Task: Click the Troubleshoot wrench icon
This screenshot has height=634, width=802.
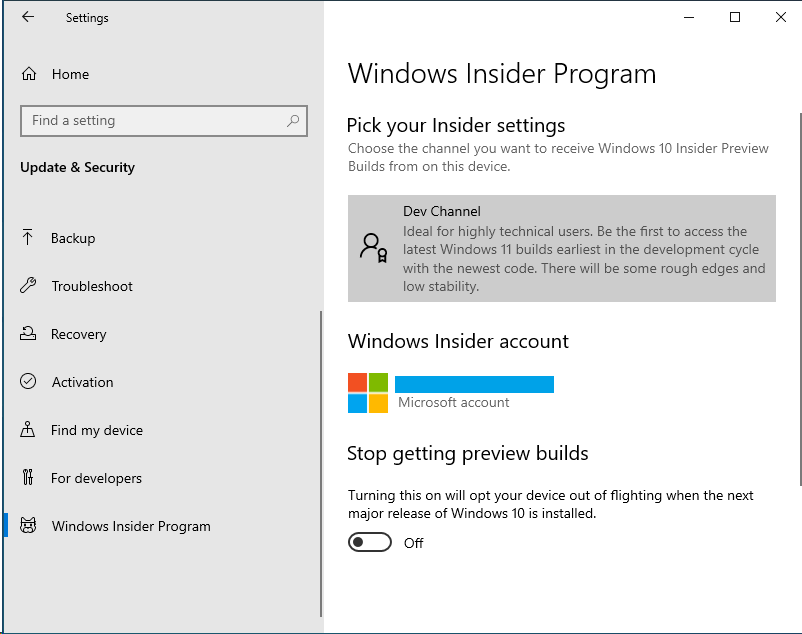Action: (28, 285)
